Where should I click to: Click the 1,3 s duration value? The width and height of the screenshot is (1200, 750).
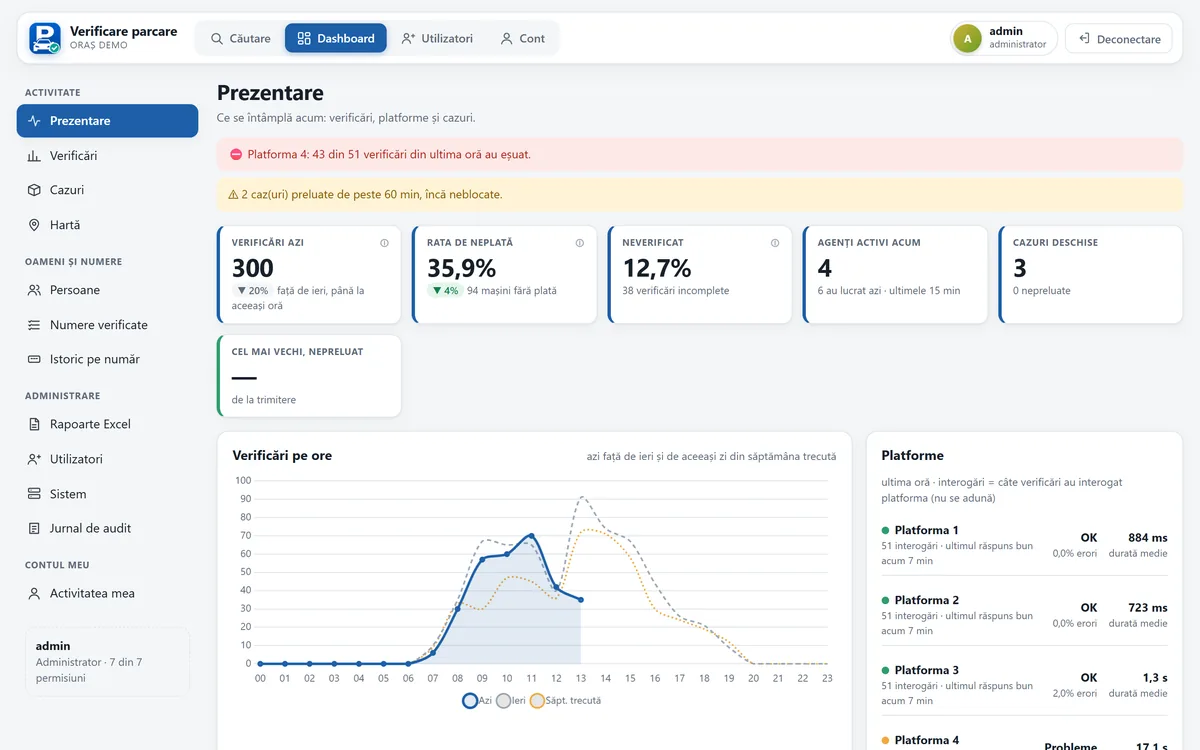point(1155,678)
